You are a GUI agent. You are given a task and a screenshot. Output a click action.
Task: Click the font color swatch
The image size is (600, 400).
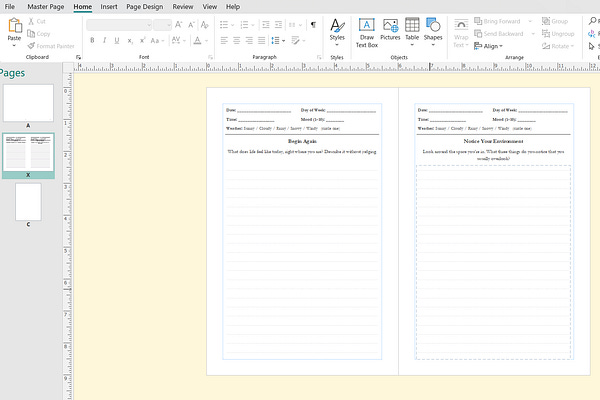[x=198, y=41]
